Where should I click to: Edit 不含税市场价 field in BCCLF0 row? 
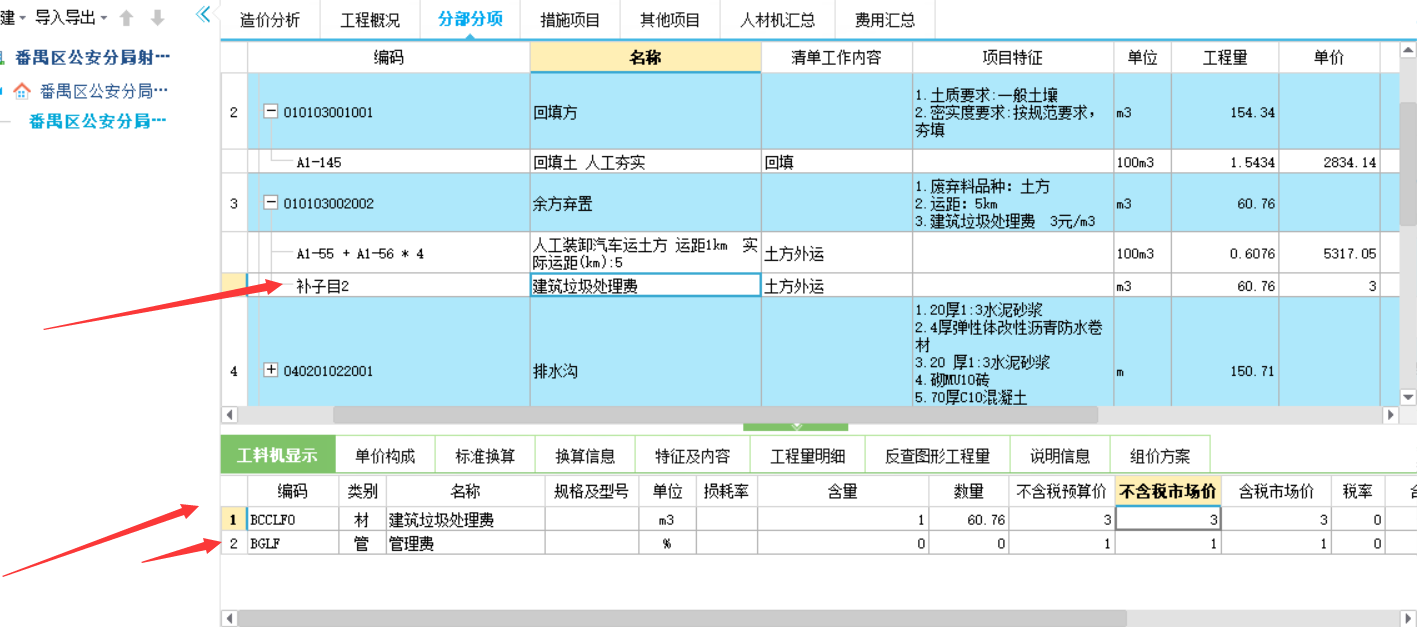pos(1168,520)
